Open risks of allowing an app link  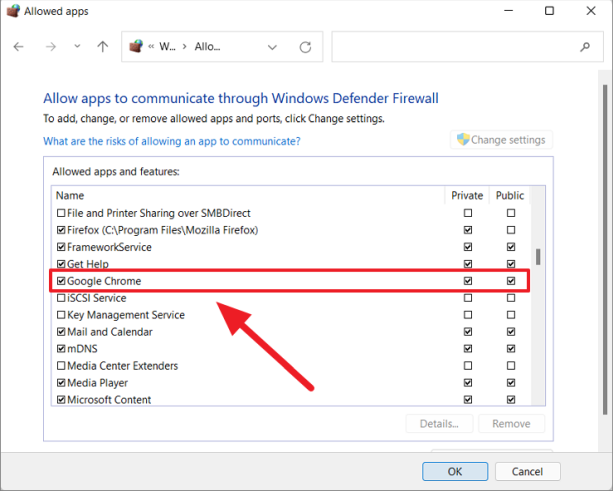tap(171, 142)
